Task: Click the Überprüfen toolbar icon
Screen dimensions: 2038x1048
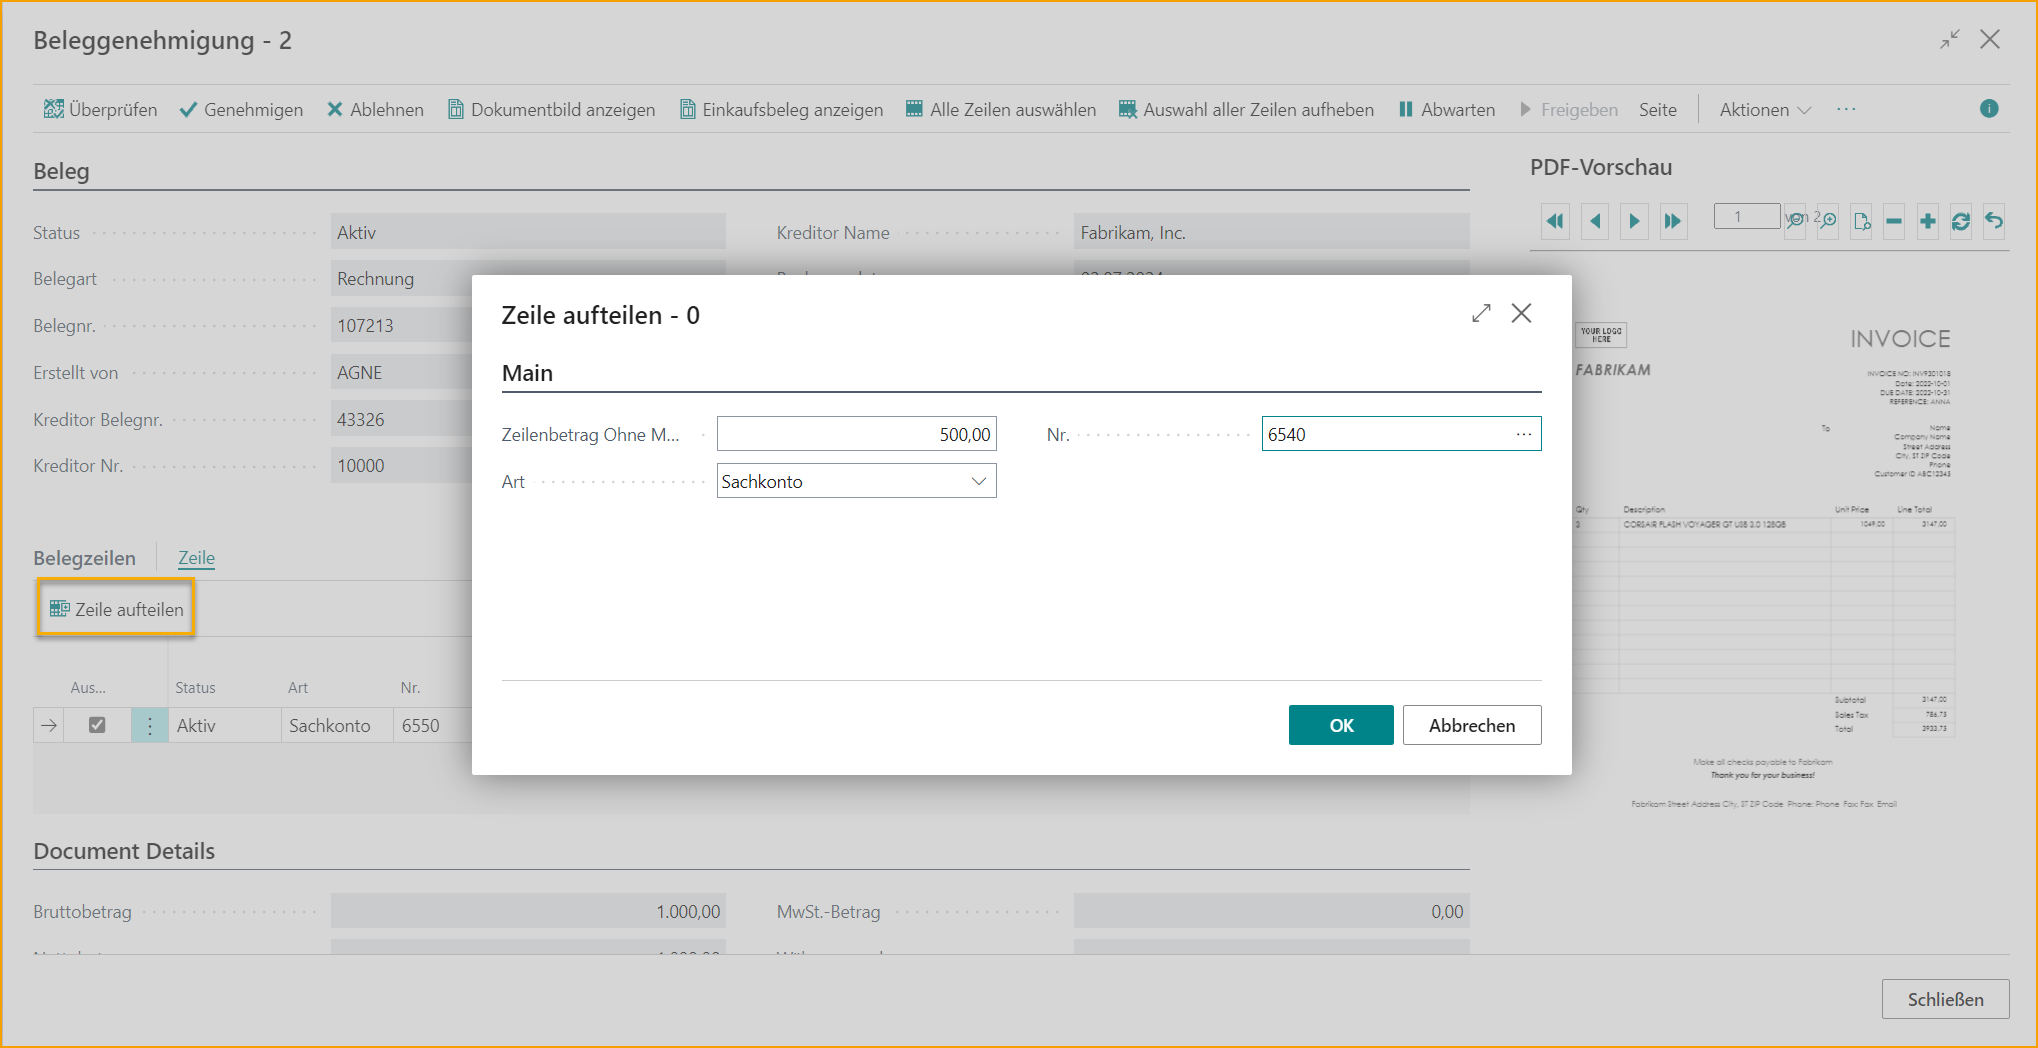Action: pos(54,109)
